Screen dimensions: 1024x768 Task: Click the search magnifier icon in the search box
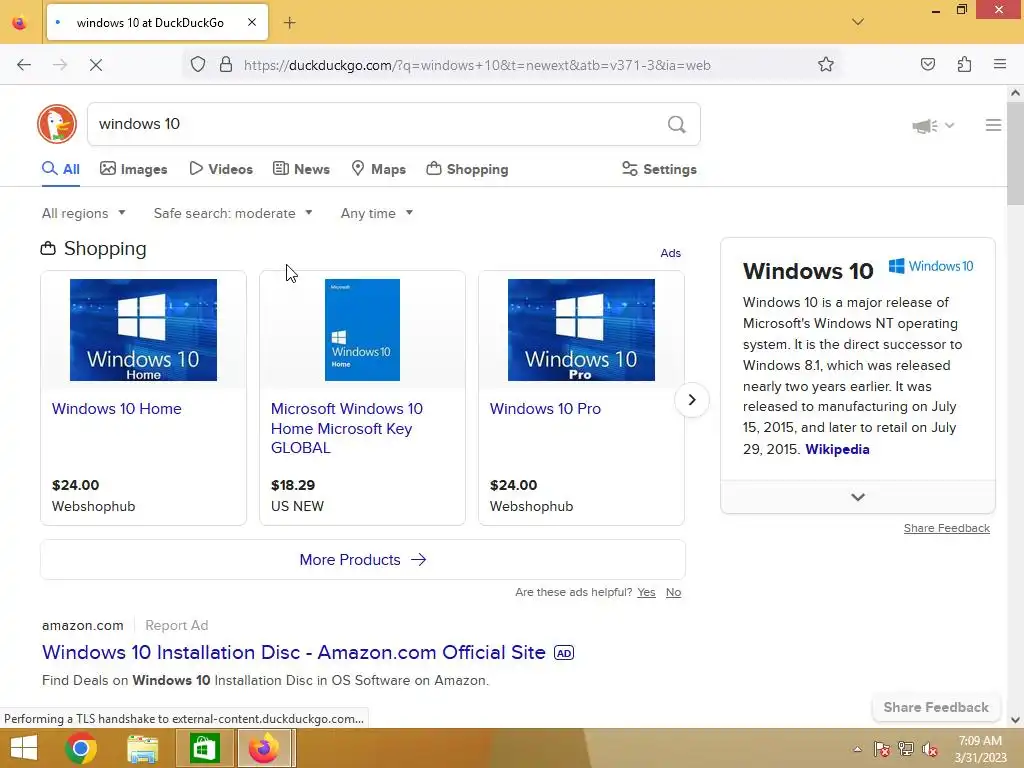(x=677, y=124)
